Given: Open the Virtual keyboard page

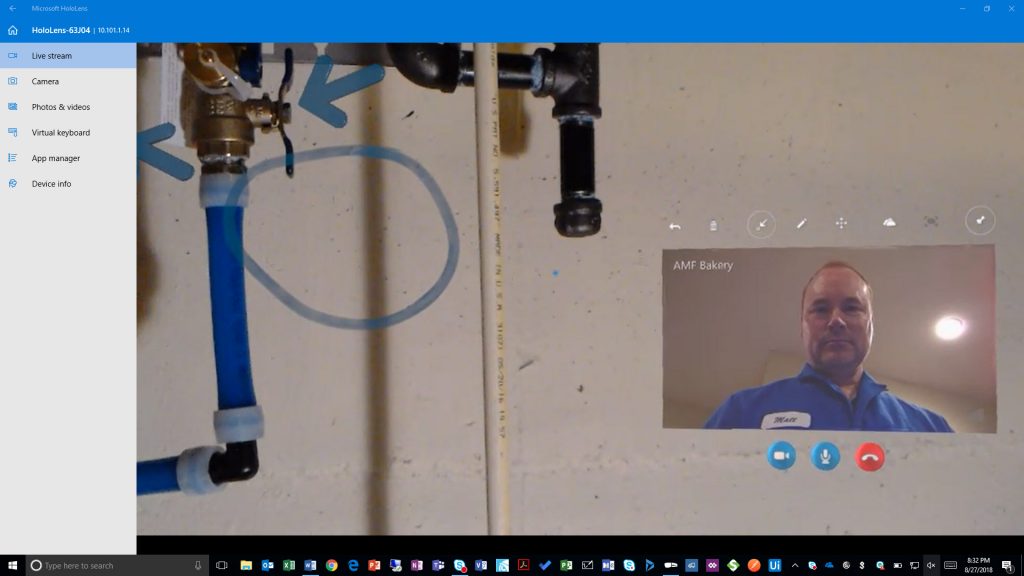Looking at the screenshot, I should click(x=60, y=132).
